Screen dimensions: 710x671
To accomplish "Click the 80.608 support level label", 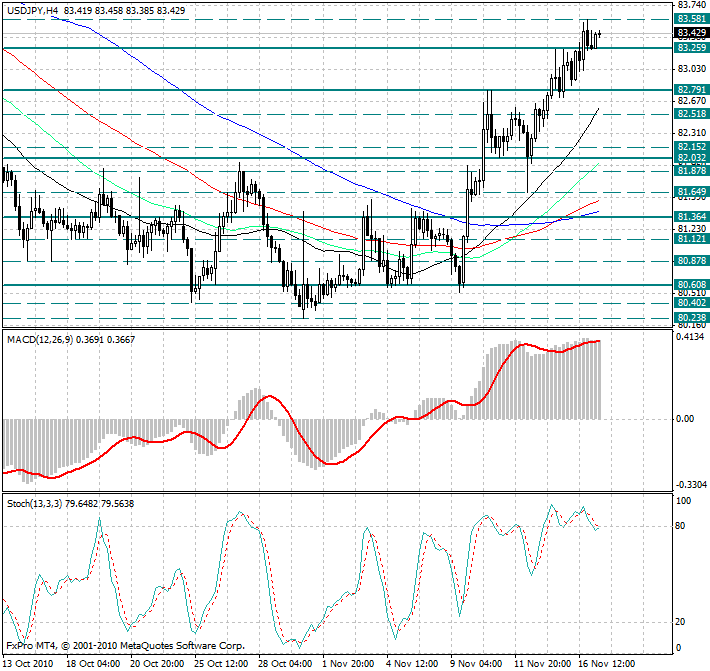I will pos(691,285).
